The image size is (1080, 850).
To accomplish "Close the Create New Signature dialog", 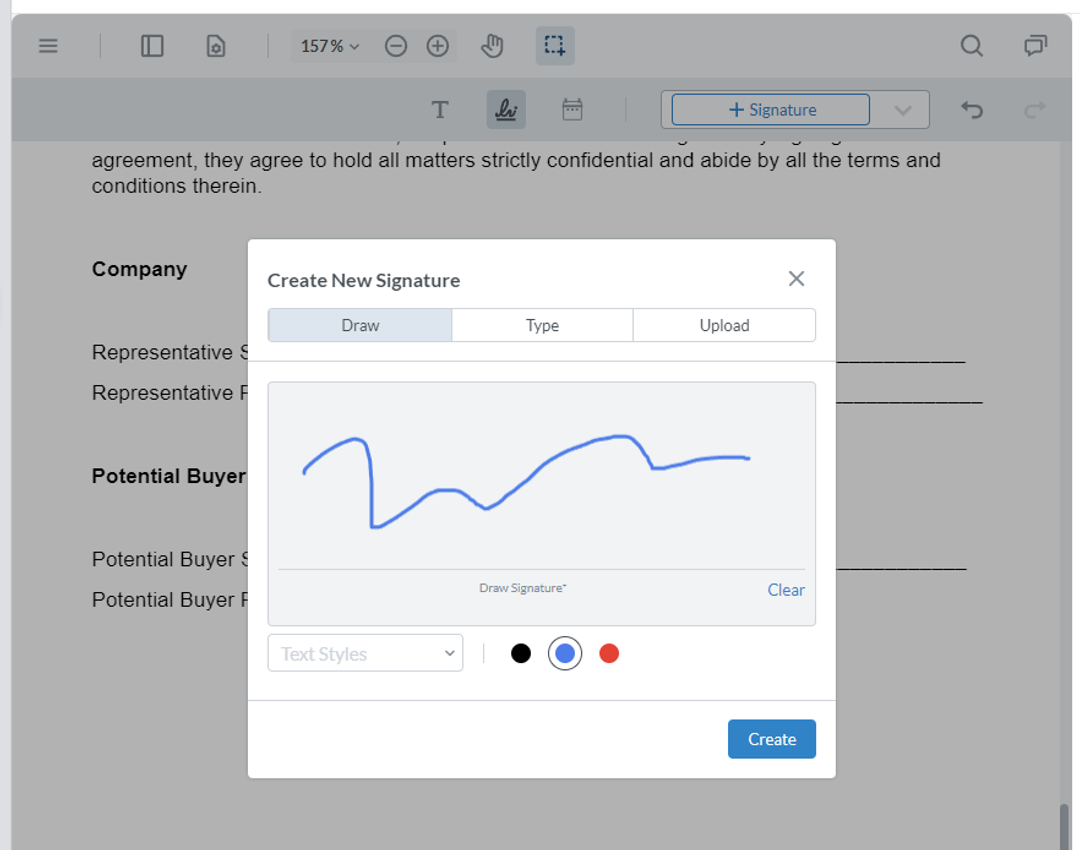I will pyautogui.click(x=796, y=278).
